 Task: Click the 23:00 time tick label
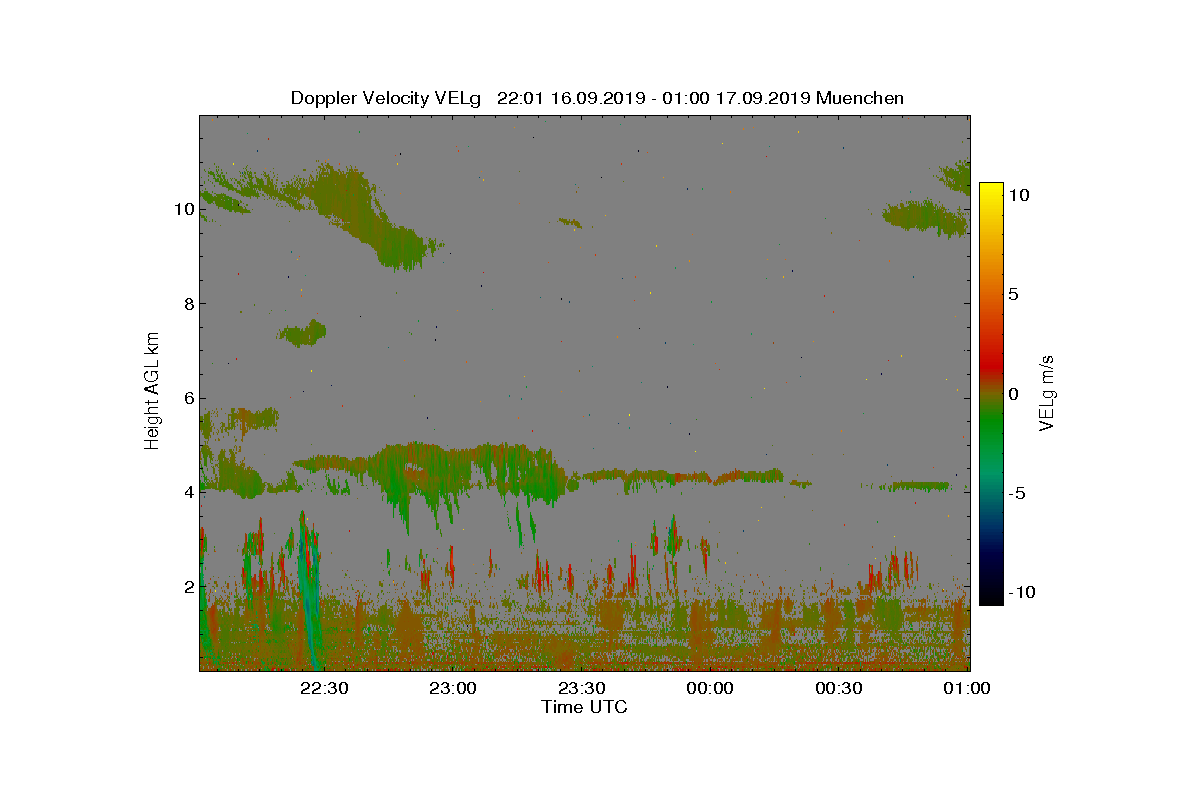452,689
